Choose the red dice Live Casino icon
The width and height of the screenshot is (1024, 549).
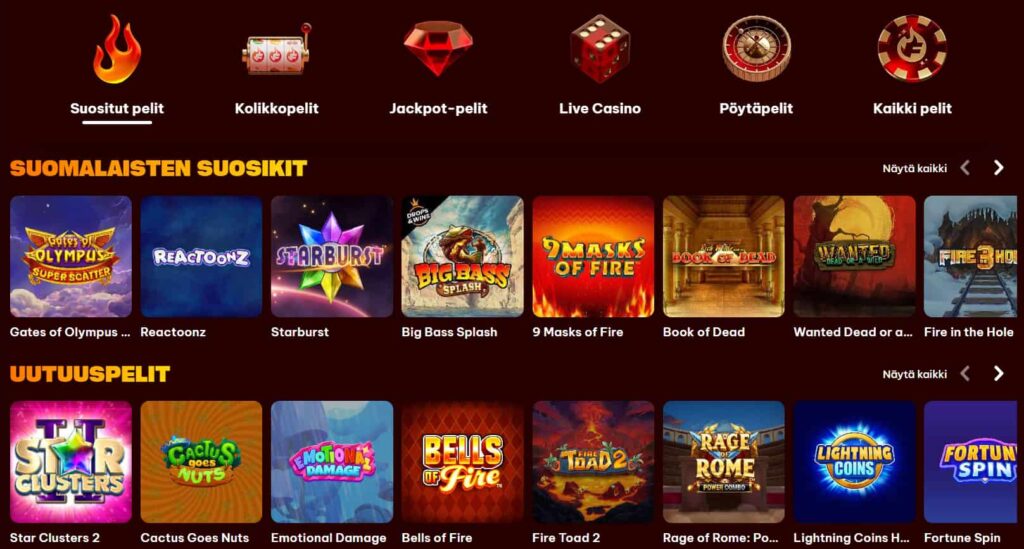click(x=600, y=48)
